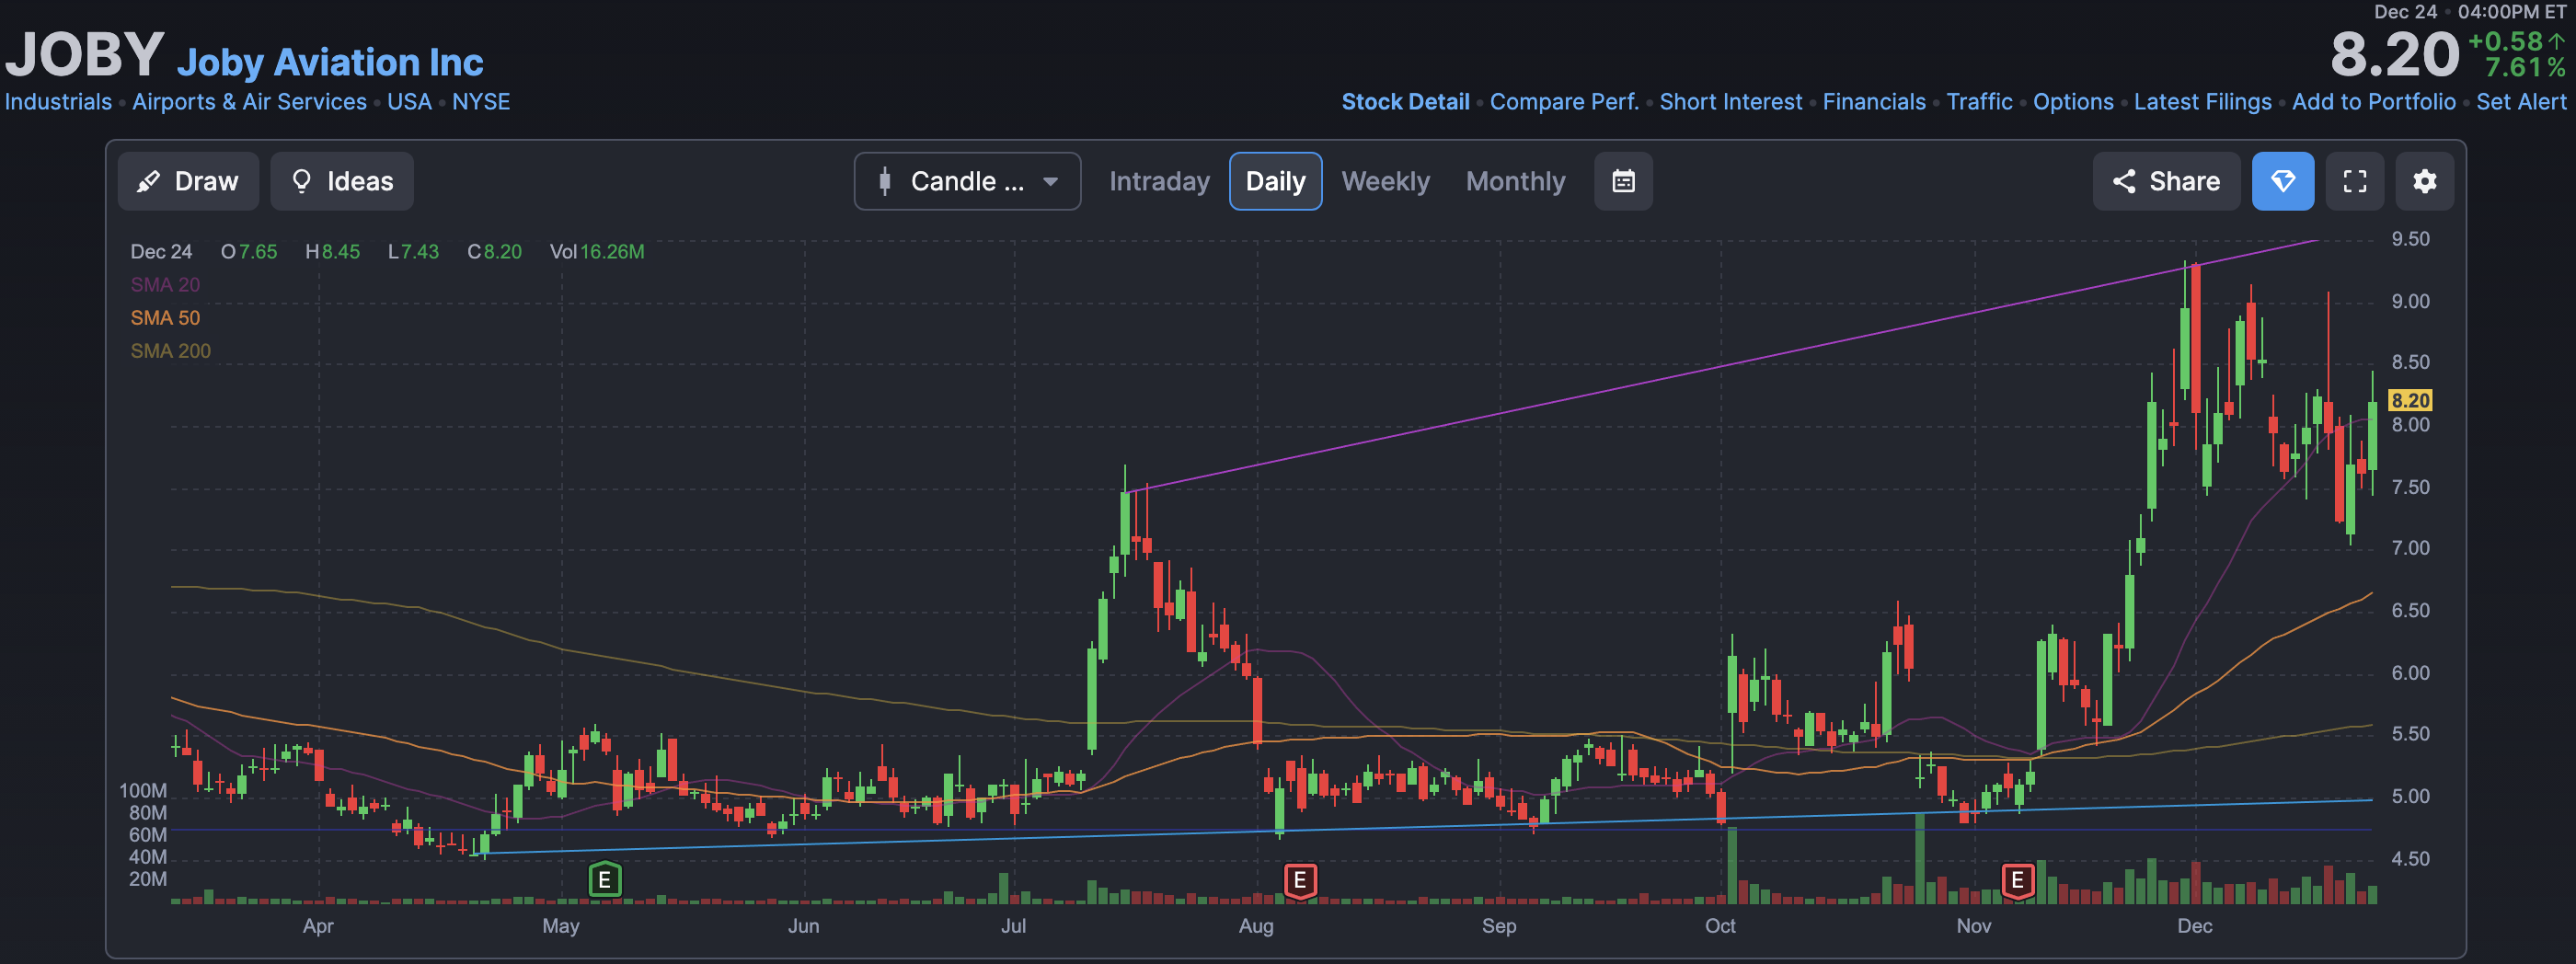Click the share icon in Share button
The image size is (2576, 964).
(x=2123, y=181)
